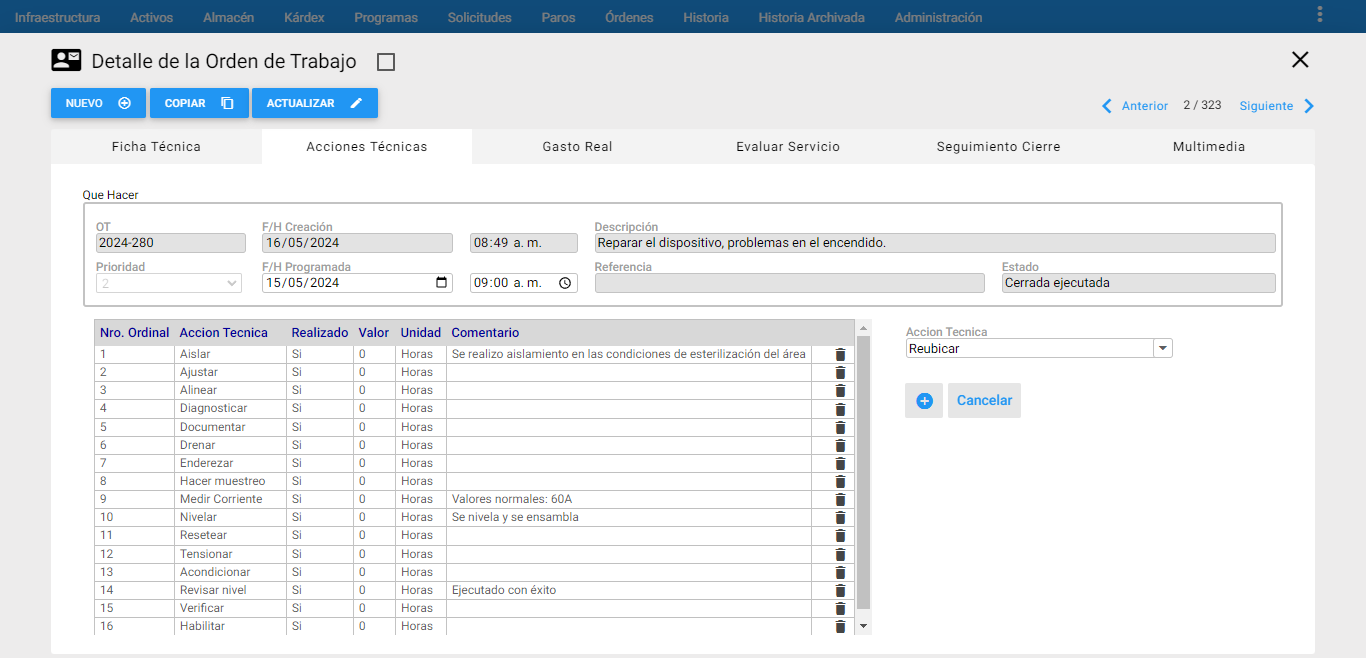This screenshot has height=658, width=1366.
Task: Delete the Diagnosticar row with trash icon
Action: tap(840, 409)
